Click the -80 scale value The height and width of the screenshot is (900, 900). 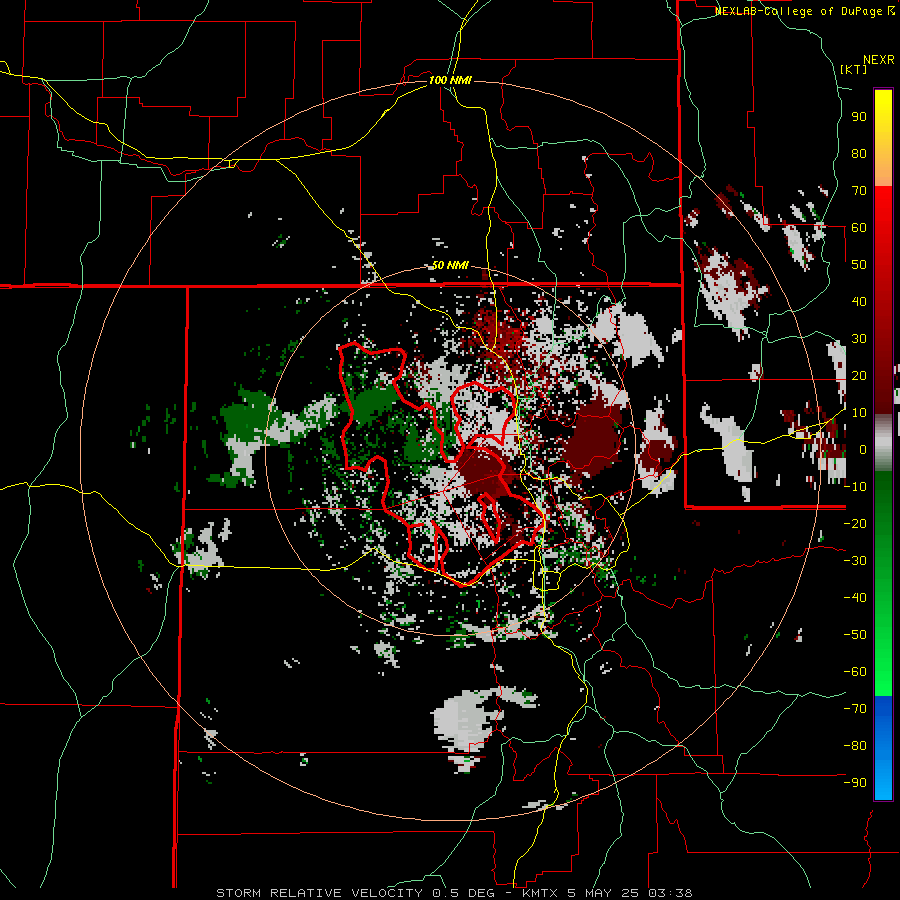[x=855, y=746]
